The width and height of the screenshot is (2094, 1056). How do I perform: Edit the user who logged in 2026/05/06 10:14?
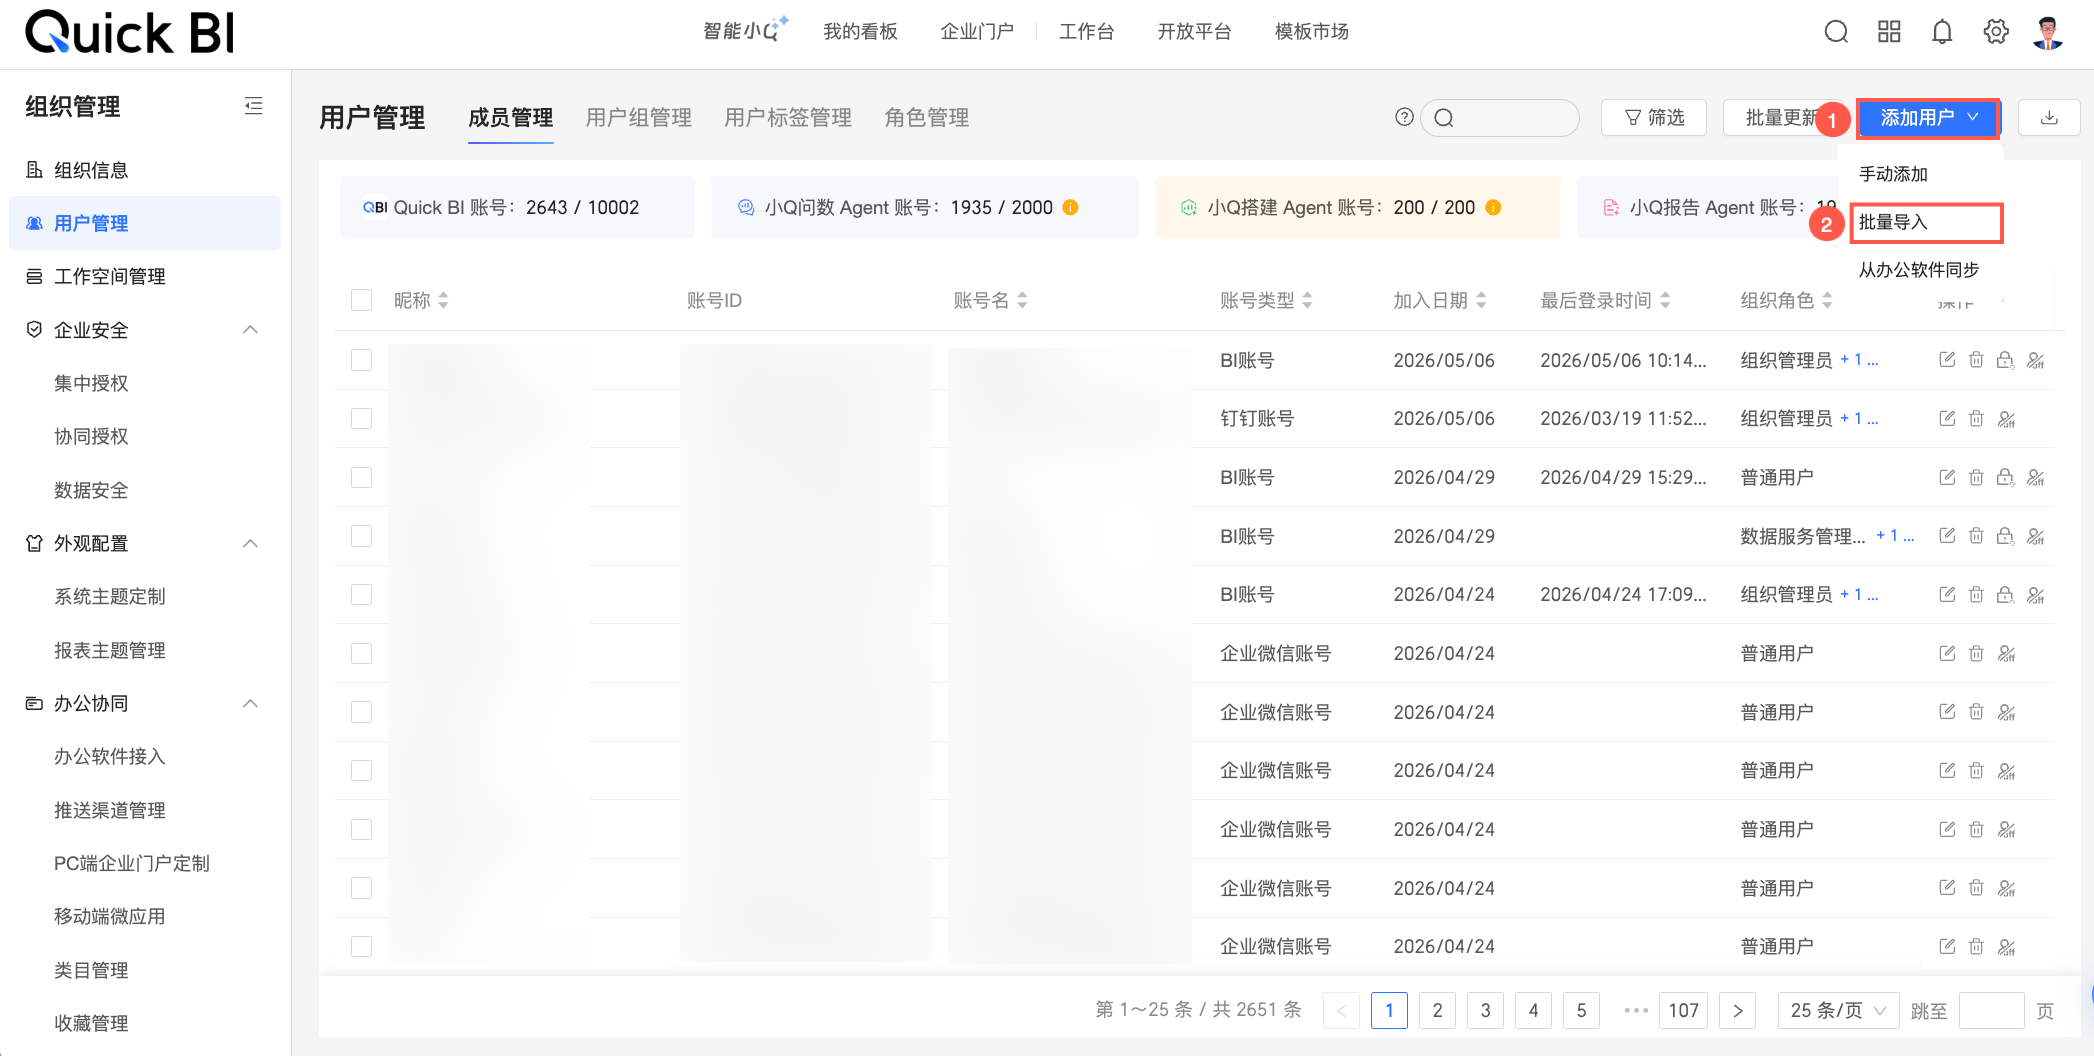[x=1947, y=360]
